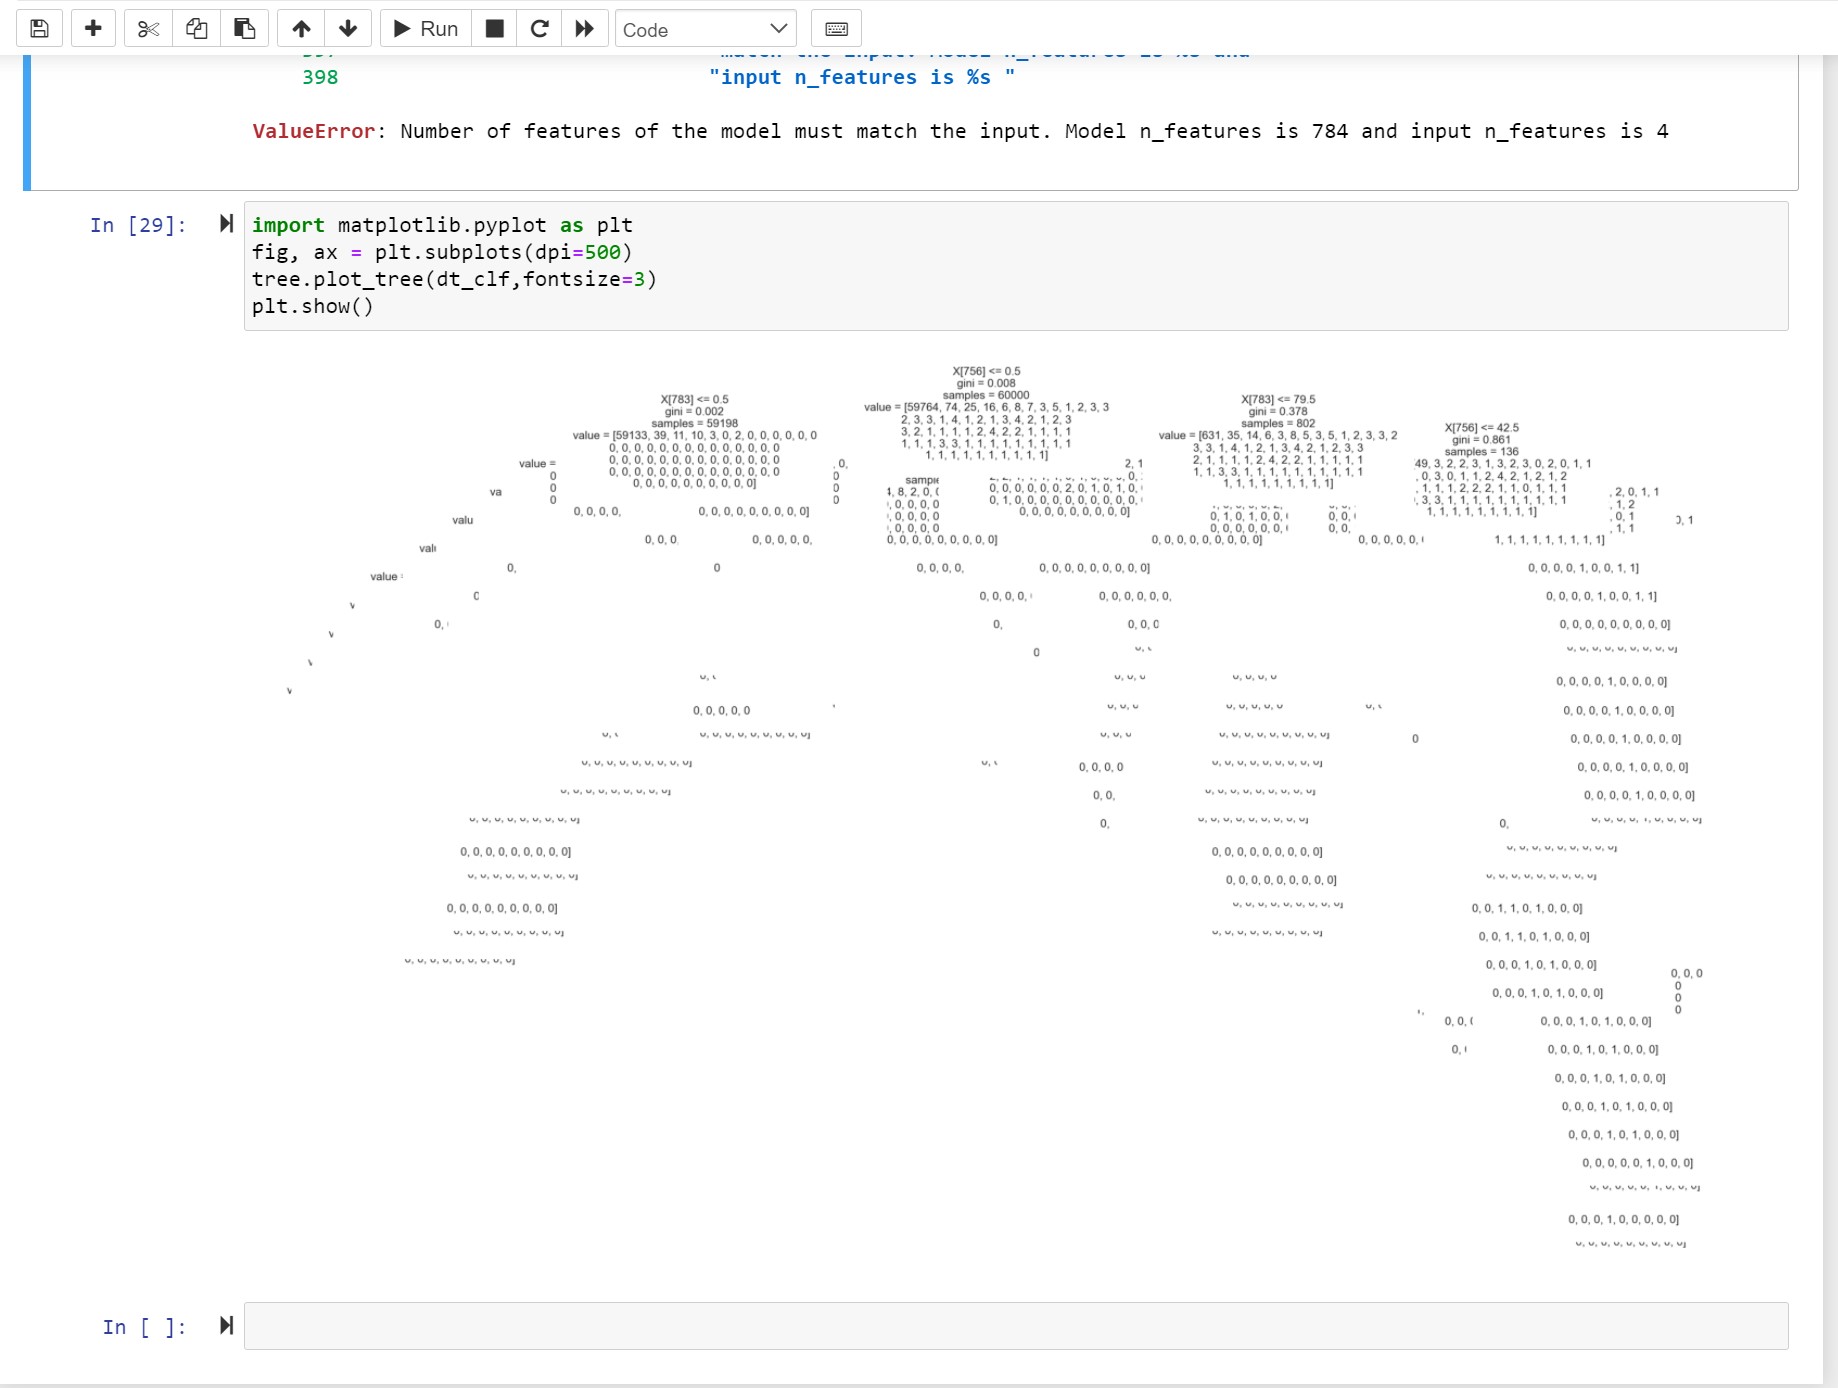This screenshot has height=1388, width=1838.
Task: Copy the selected cell
Action: (x=196, y=28)
